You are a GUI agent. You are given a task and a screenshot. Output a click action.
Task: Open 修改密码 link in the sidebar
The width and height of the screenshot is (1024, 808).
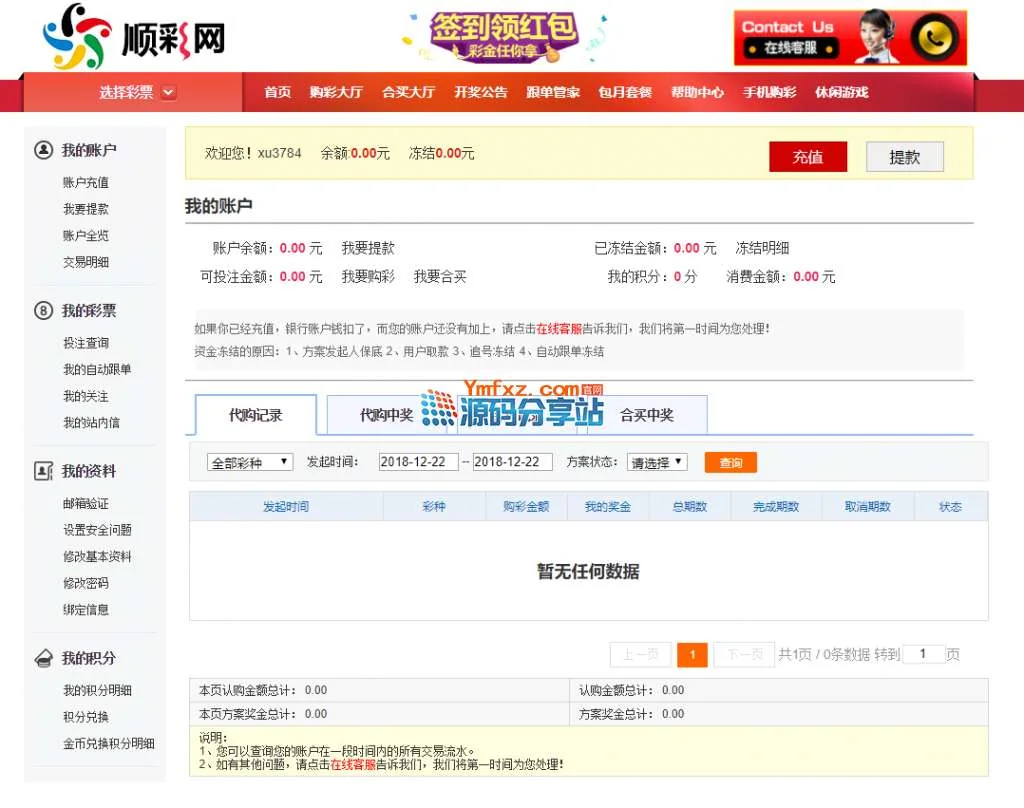tap(85, 583)
